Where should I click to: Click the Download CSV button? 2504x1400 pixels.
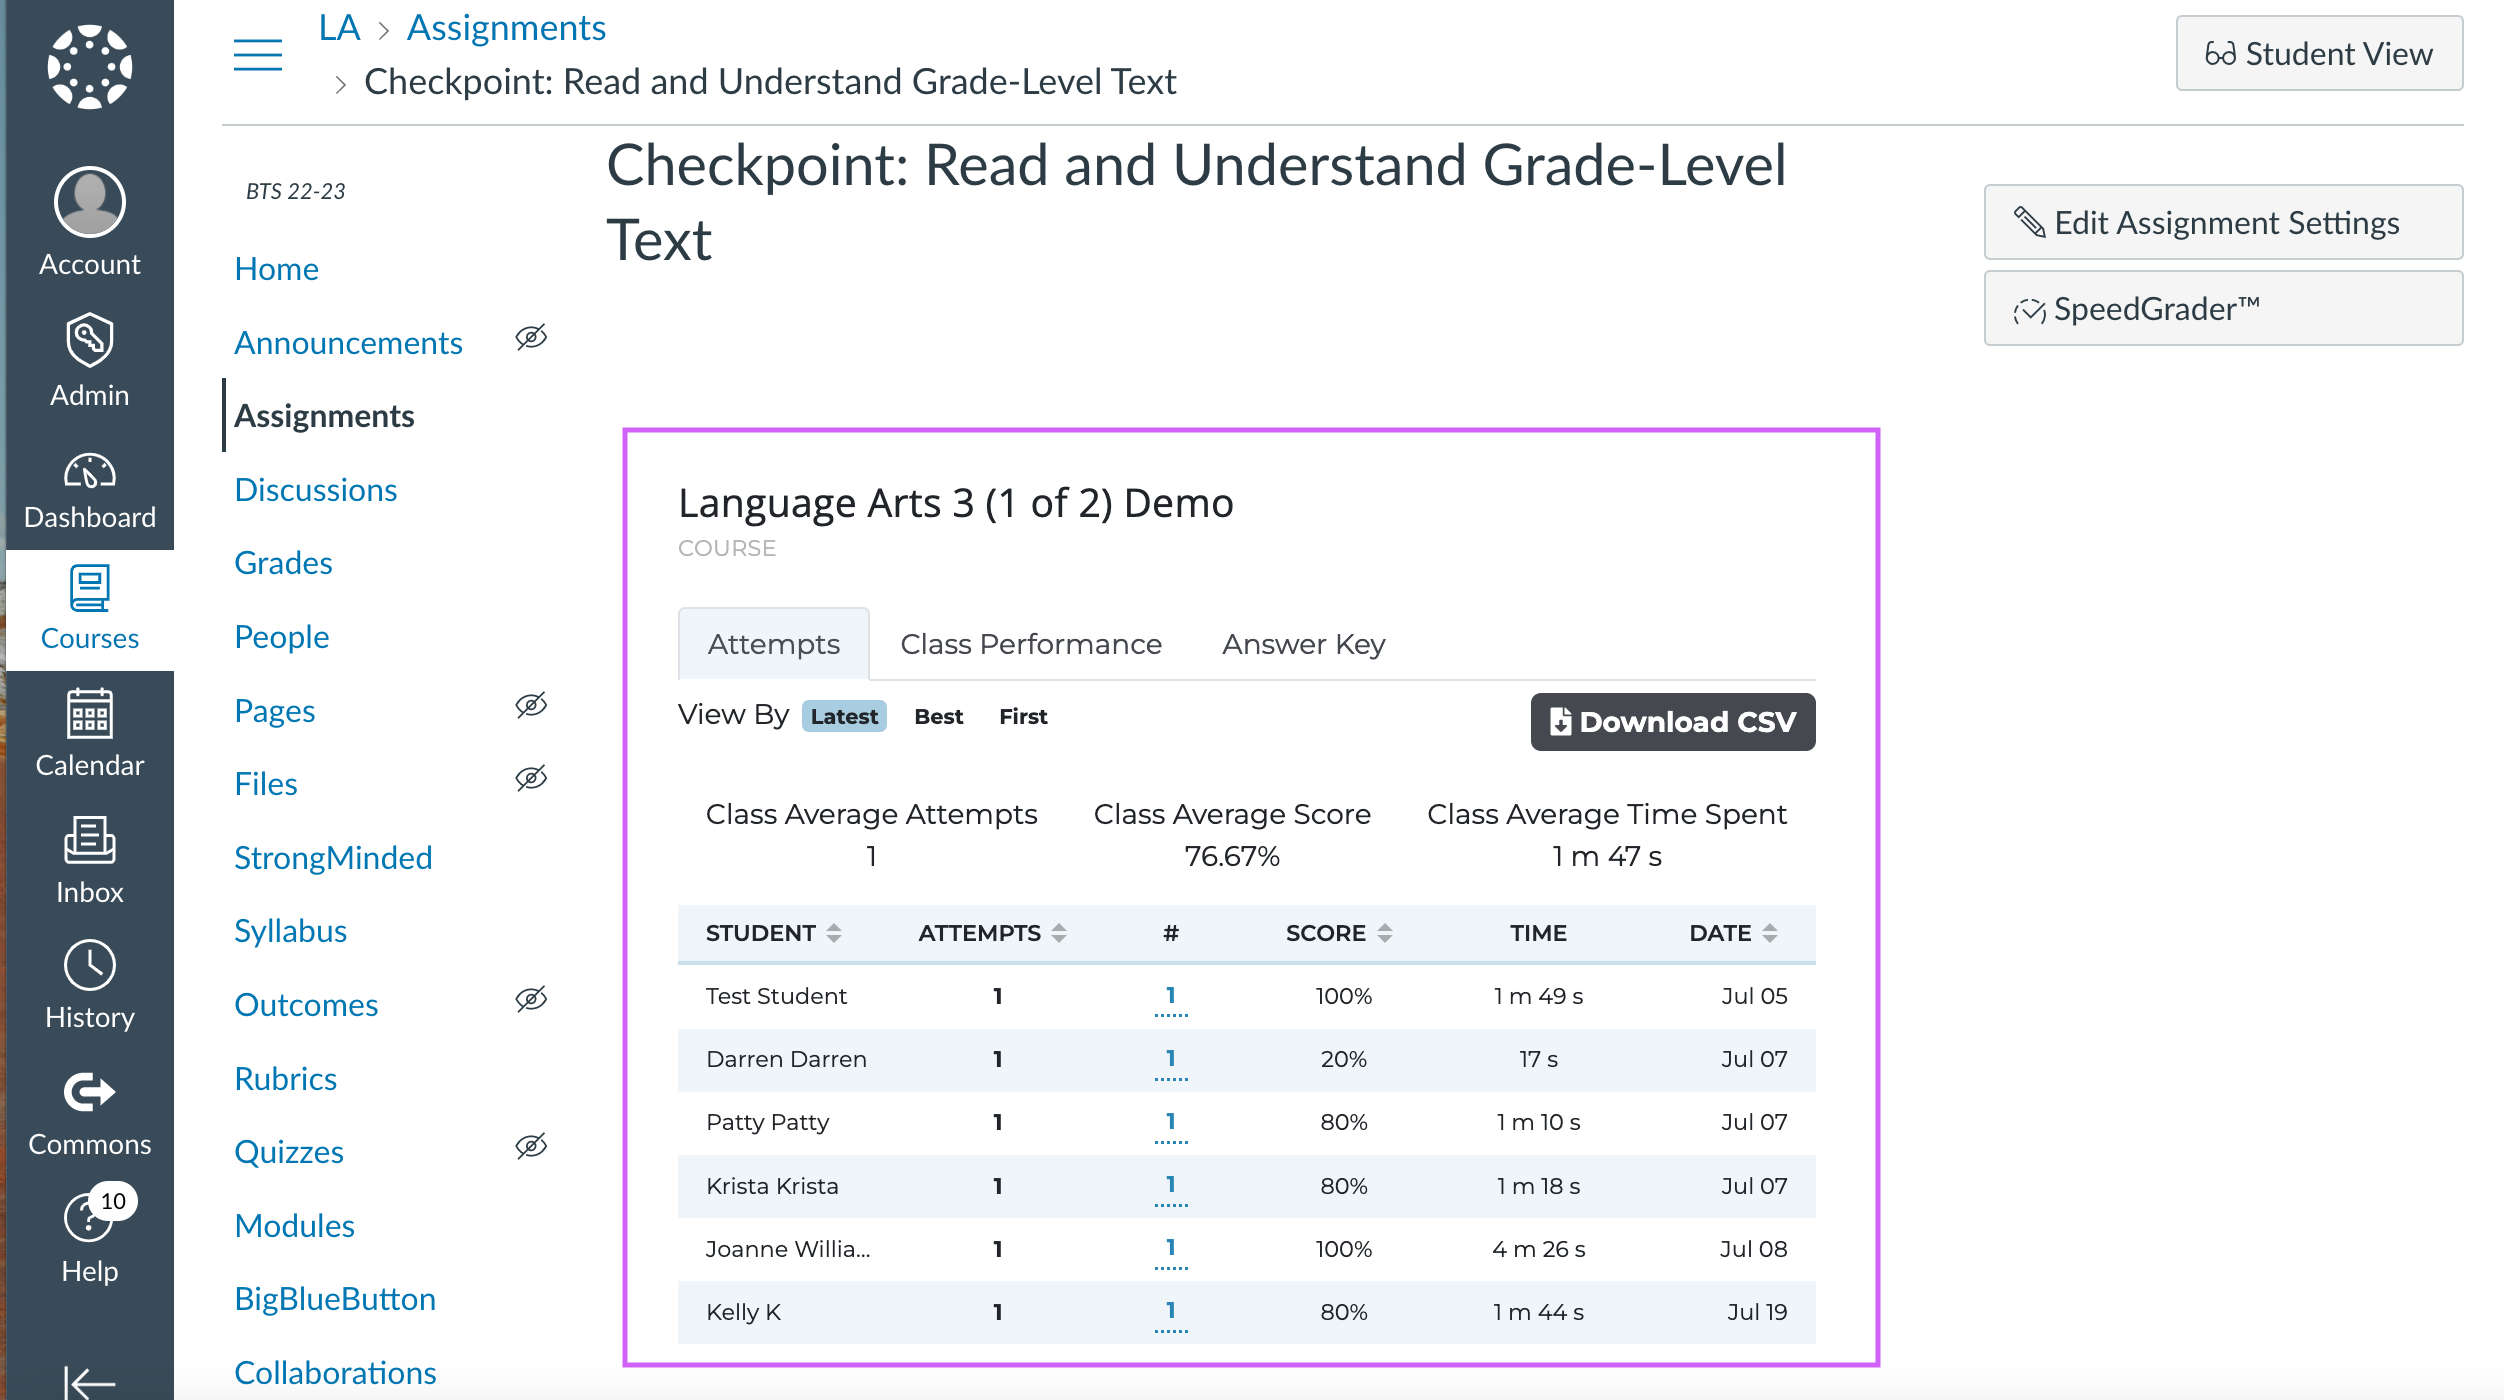coord(1673,722)
